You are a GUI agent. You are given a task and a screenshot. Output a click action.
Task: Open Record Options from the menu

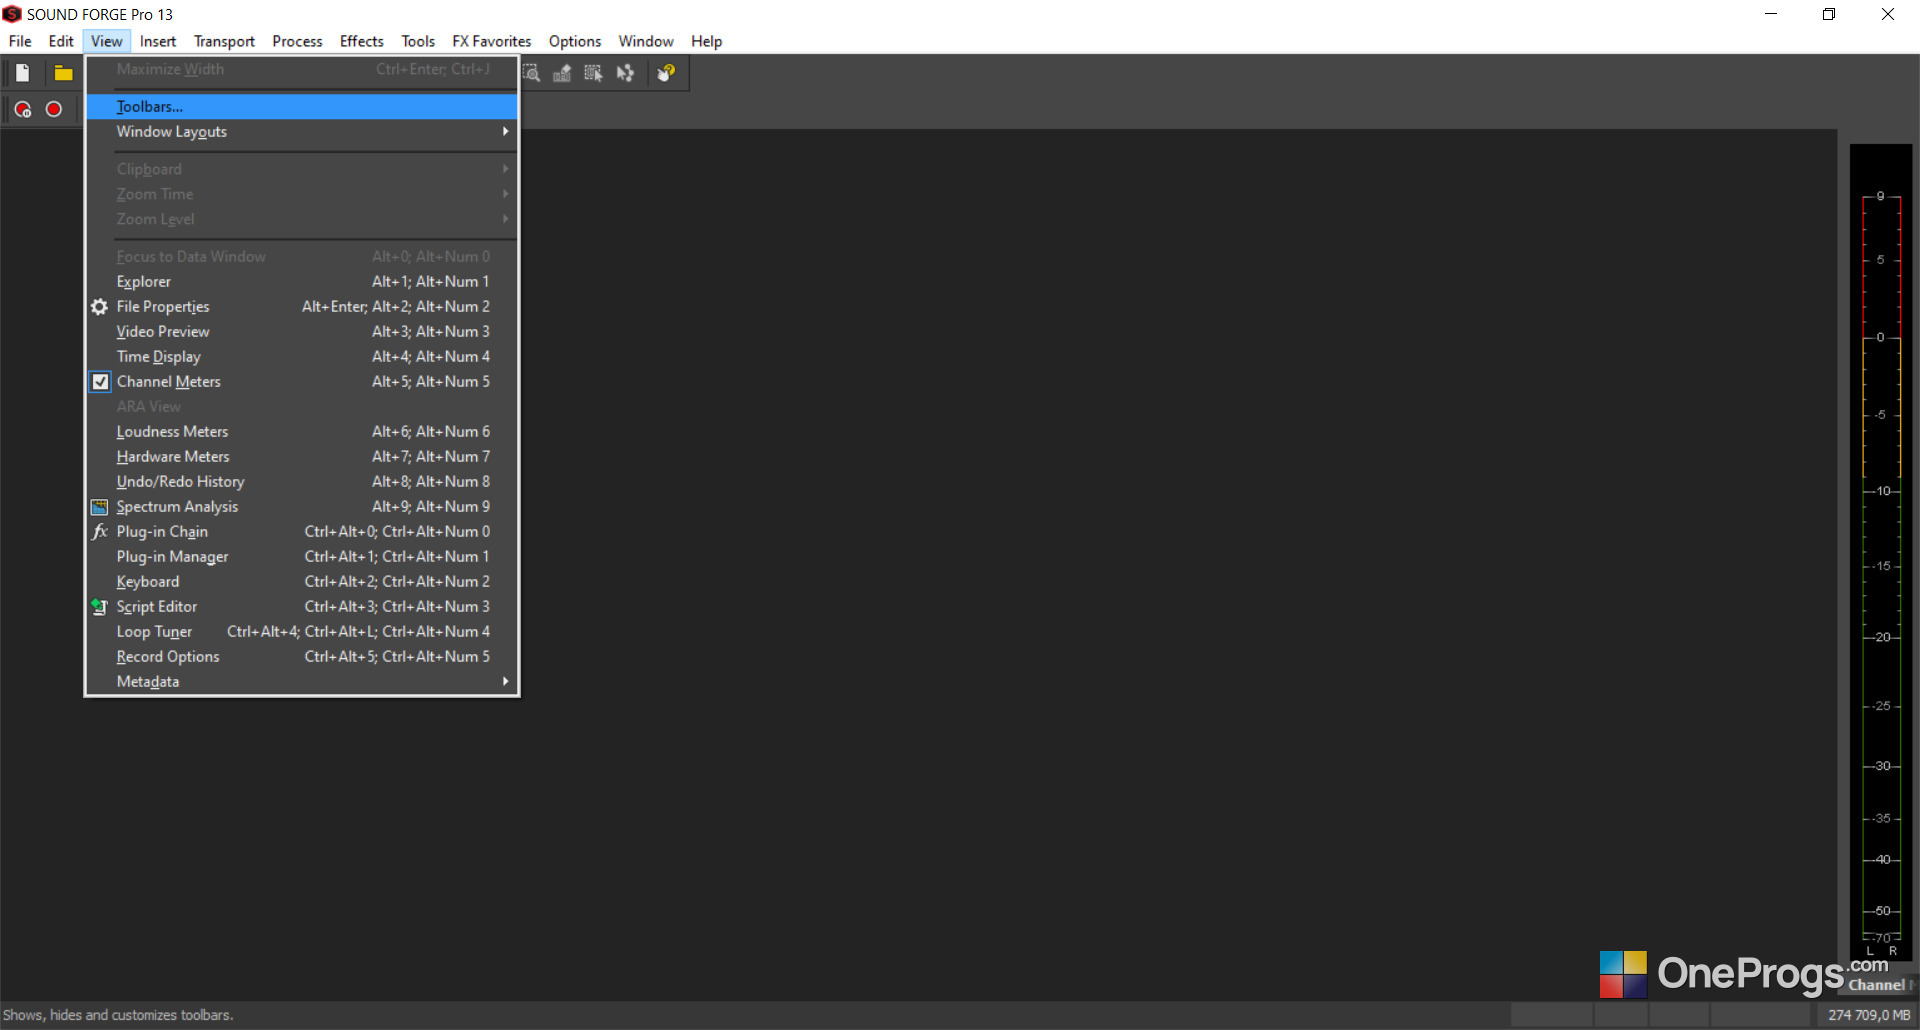point(302,657)
